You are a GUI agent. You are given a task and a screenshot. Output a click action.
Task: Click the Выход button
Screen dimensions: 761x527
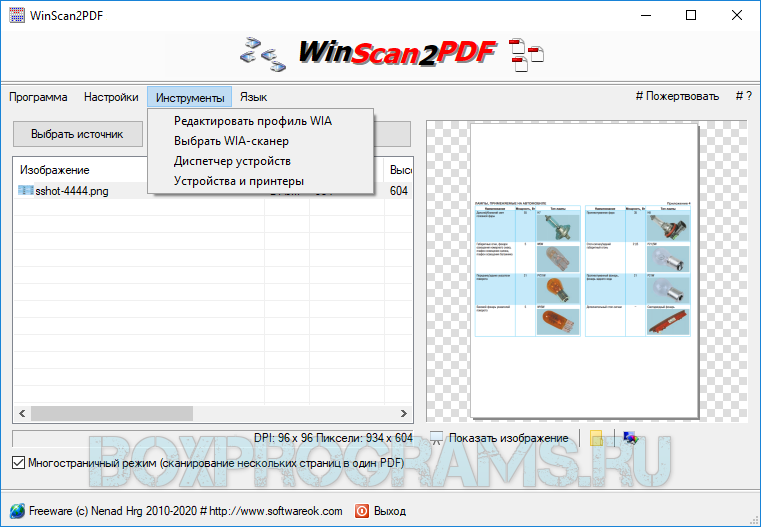click(x=381, y=511)
